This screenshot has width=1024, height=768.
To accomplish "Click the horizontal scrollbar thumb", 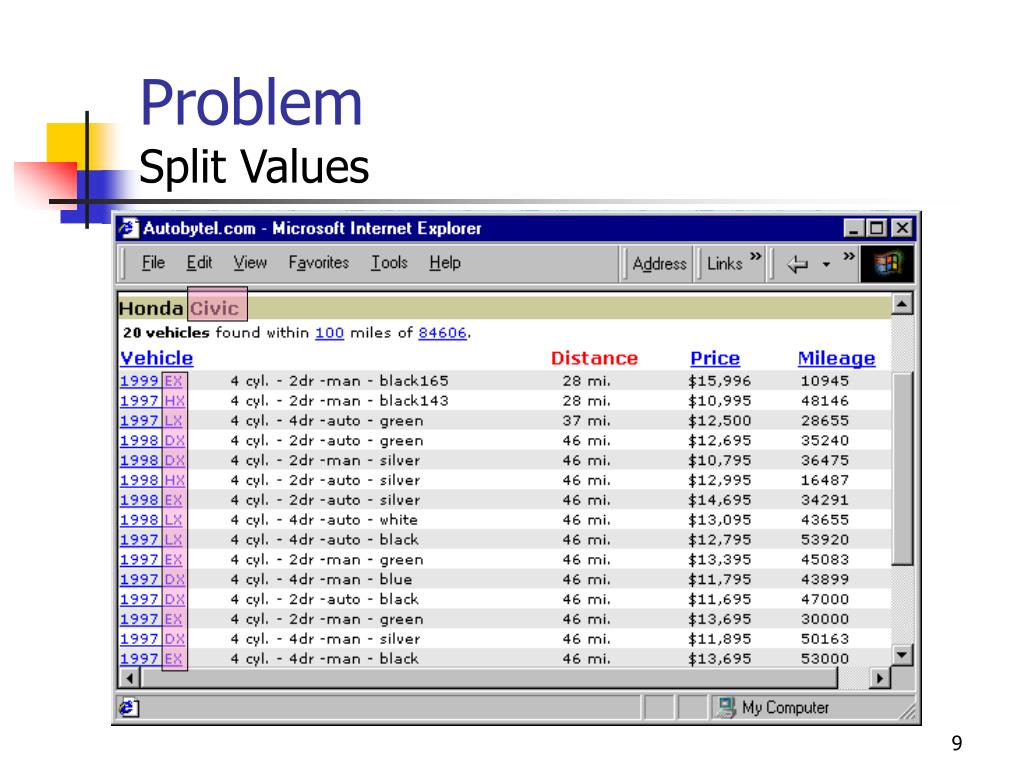I will [x=489, y=679].
